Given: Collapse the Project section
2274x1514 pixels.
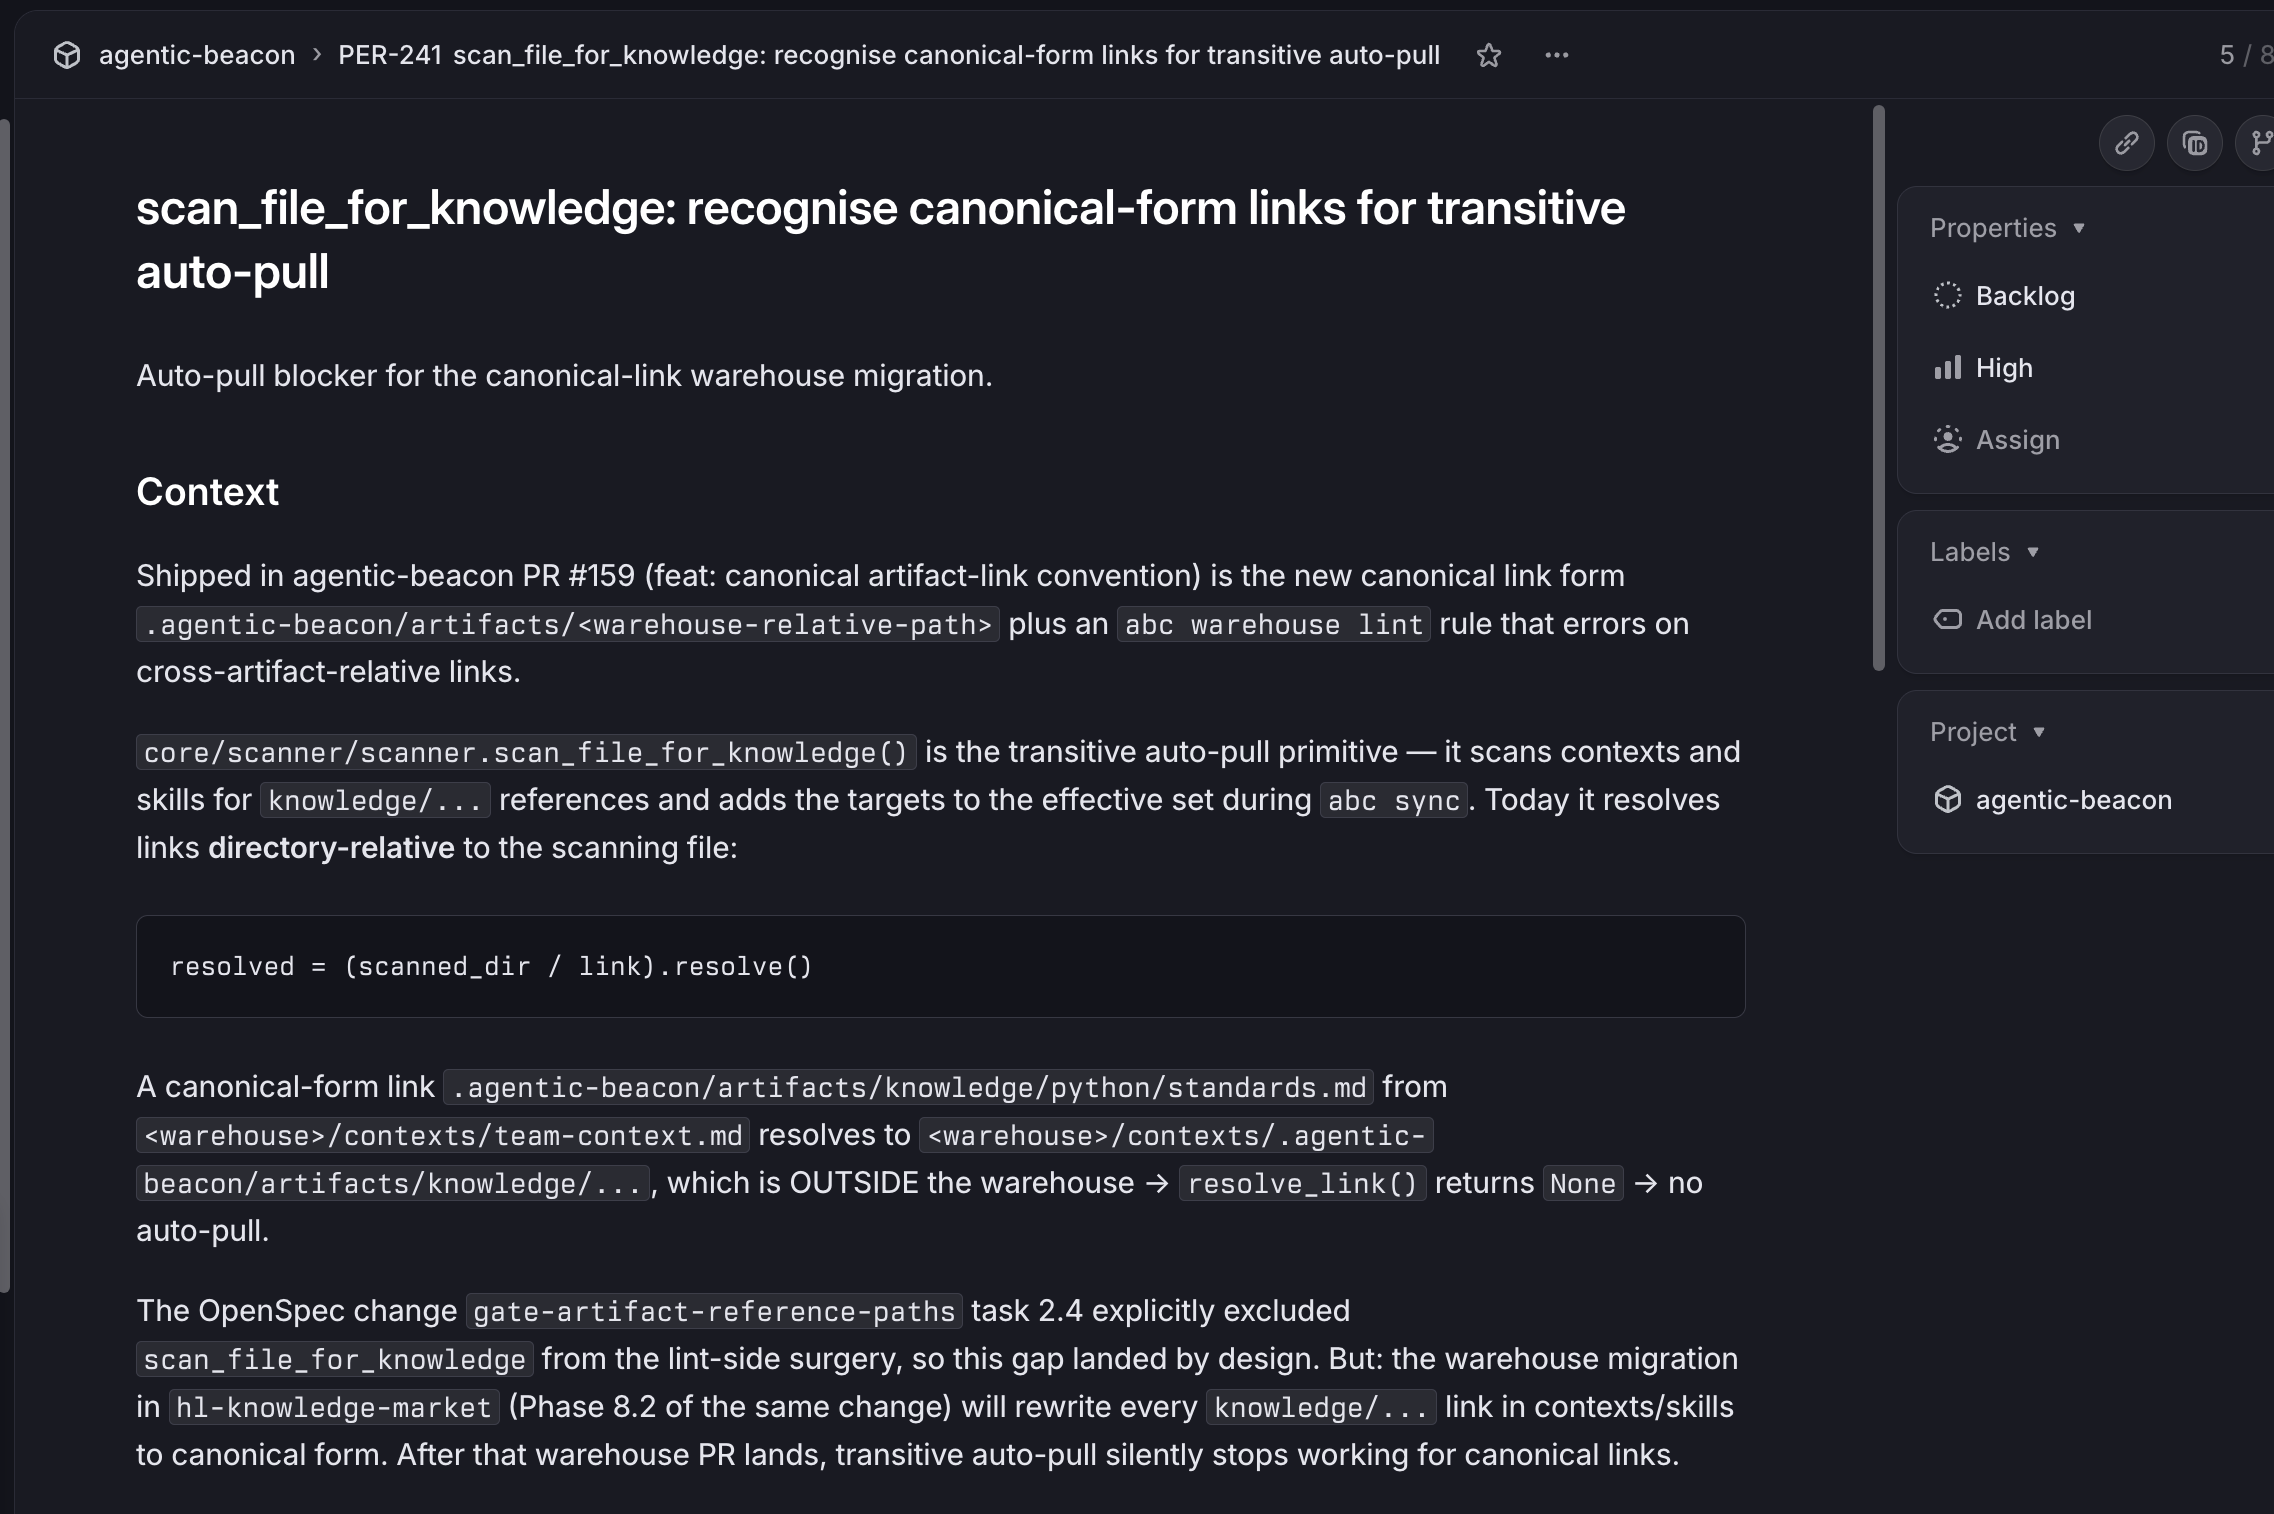Looking at the screenshot, I should coord(1987,732).
